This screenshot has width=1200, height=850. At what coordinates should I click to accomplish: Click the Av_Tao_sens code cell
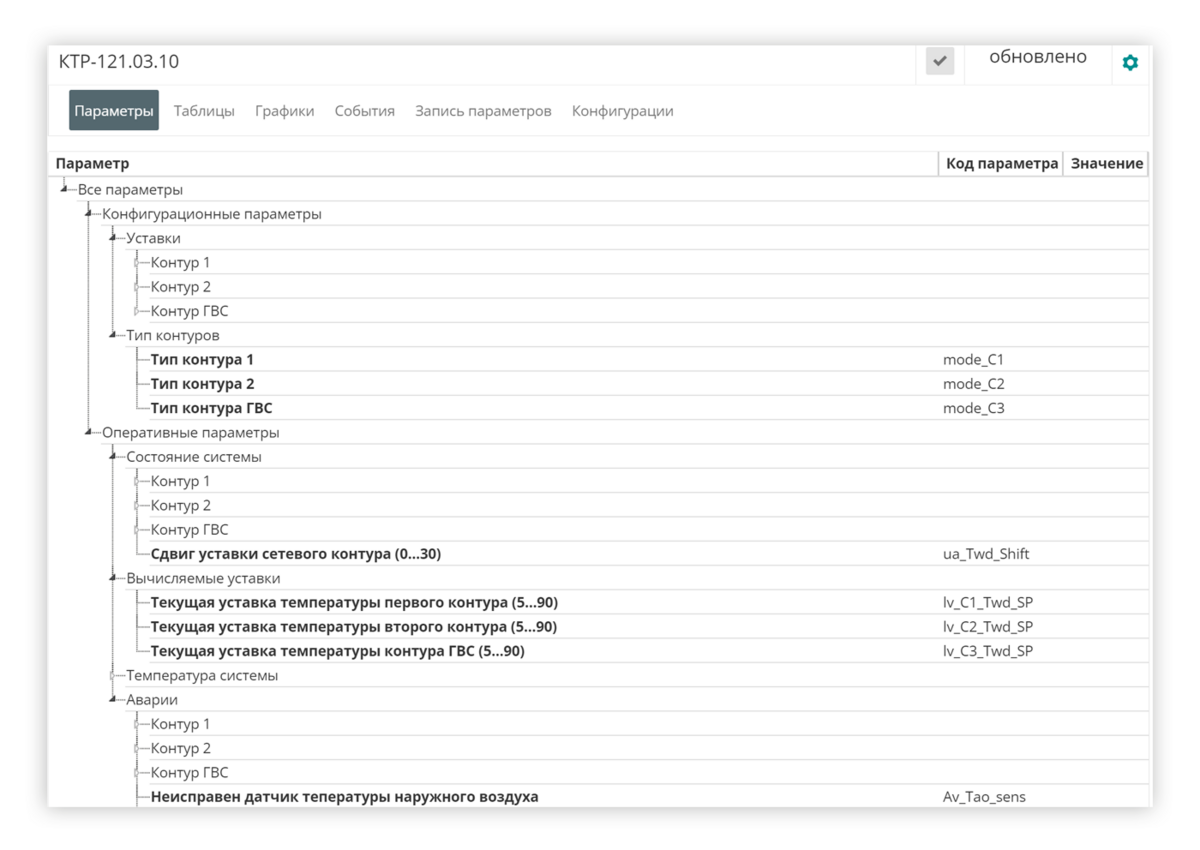click(x=984, y=797)
